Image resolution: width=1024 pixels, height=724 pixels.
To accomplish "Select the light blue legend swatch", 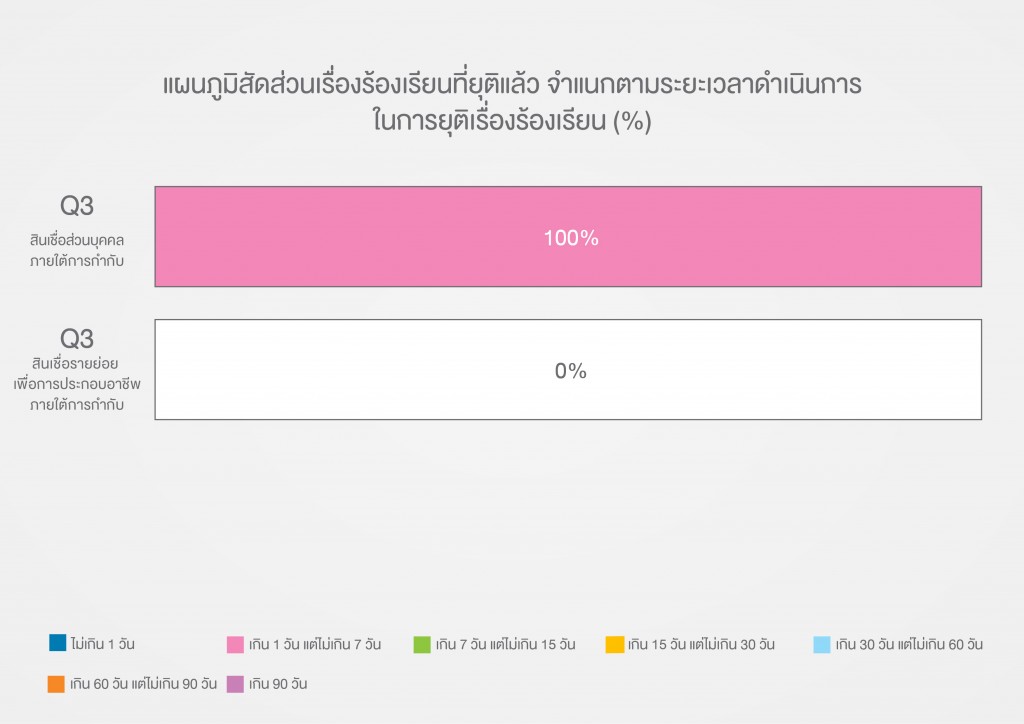I will (x=822, y=644).
